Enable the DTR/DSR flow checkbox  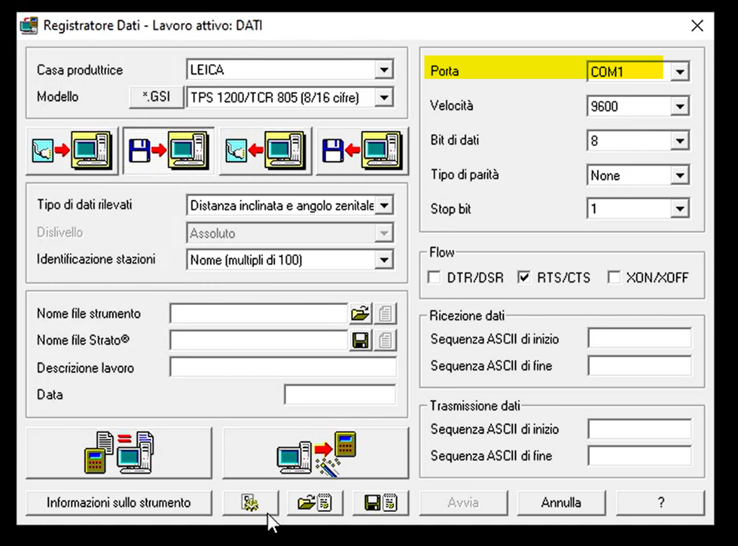coord(434,277)
